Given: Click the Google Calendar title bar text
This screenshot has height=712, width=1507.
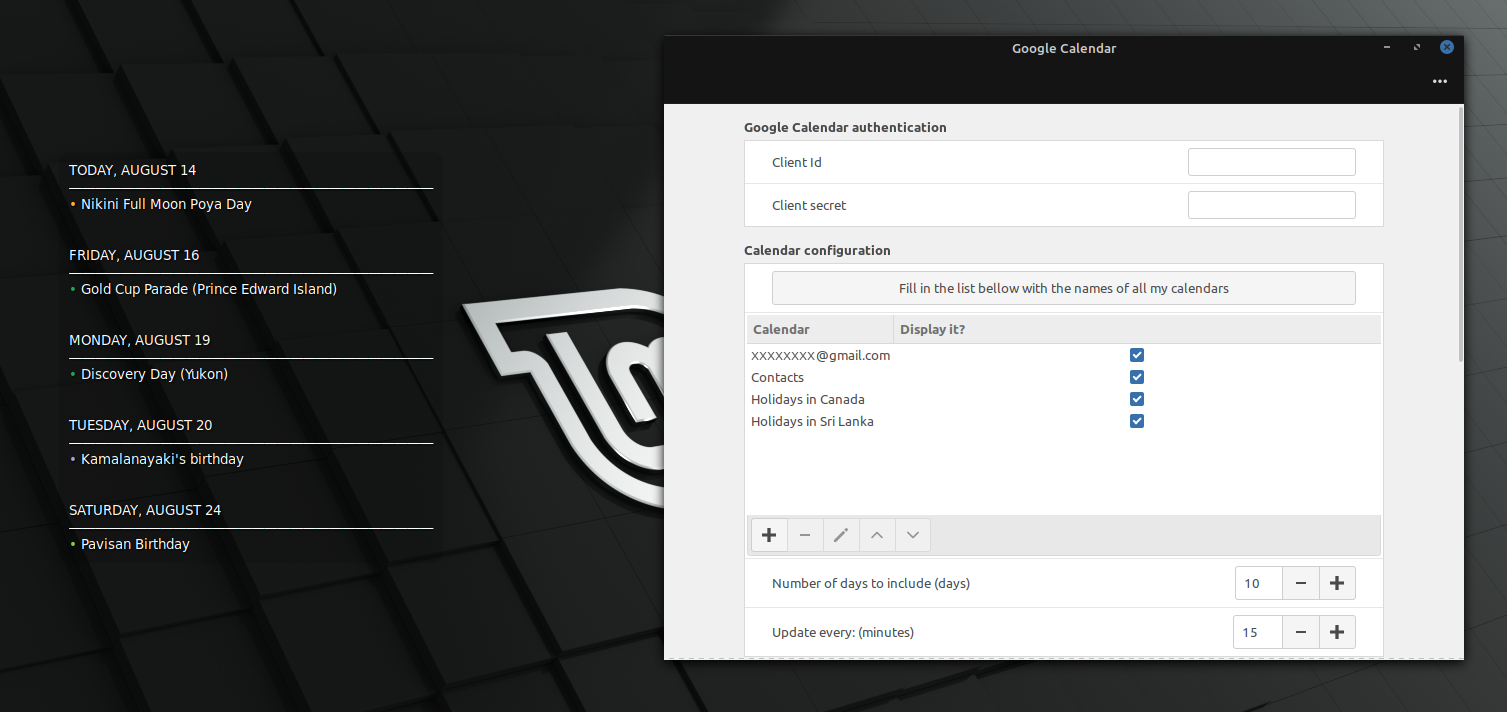Looking at the screenshot, I should tap(1064, 48).
